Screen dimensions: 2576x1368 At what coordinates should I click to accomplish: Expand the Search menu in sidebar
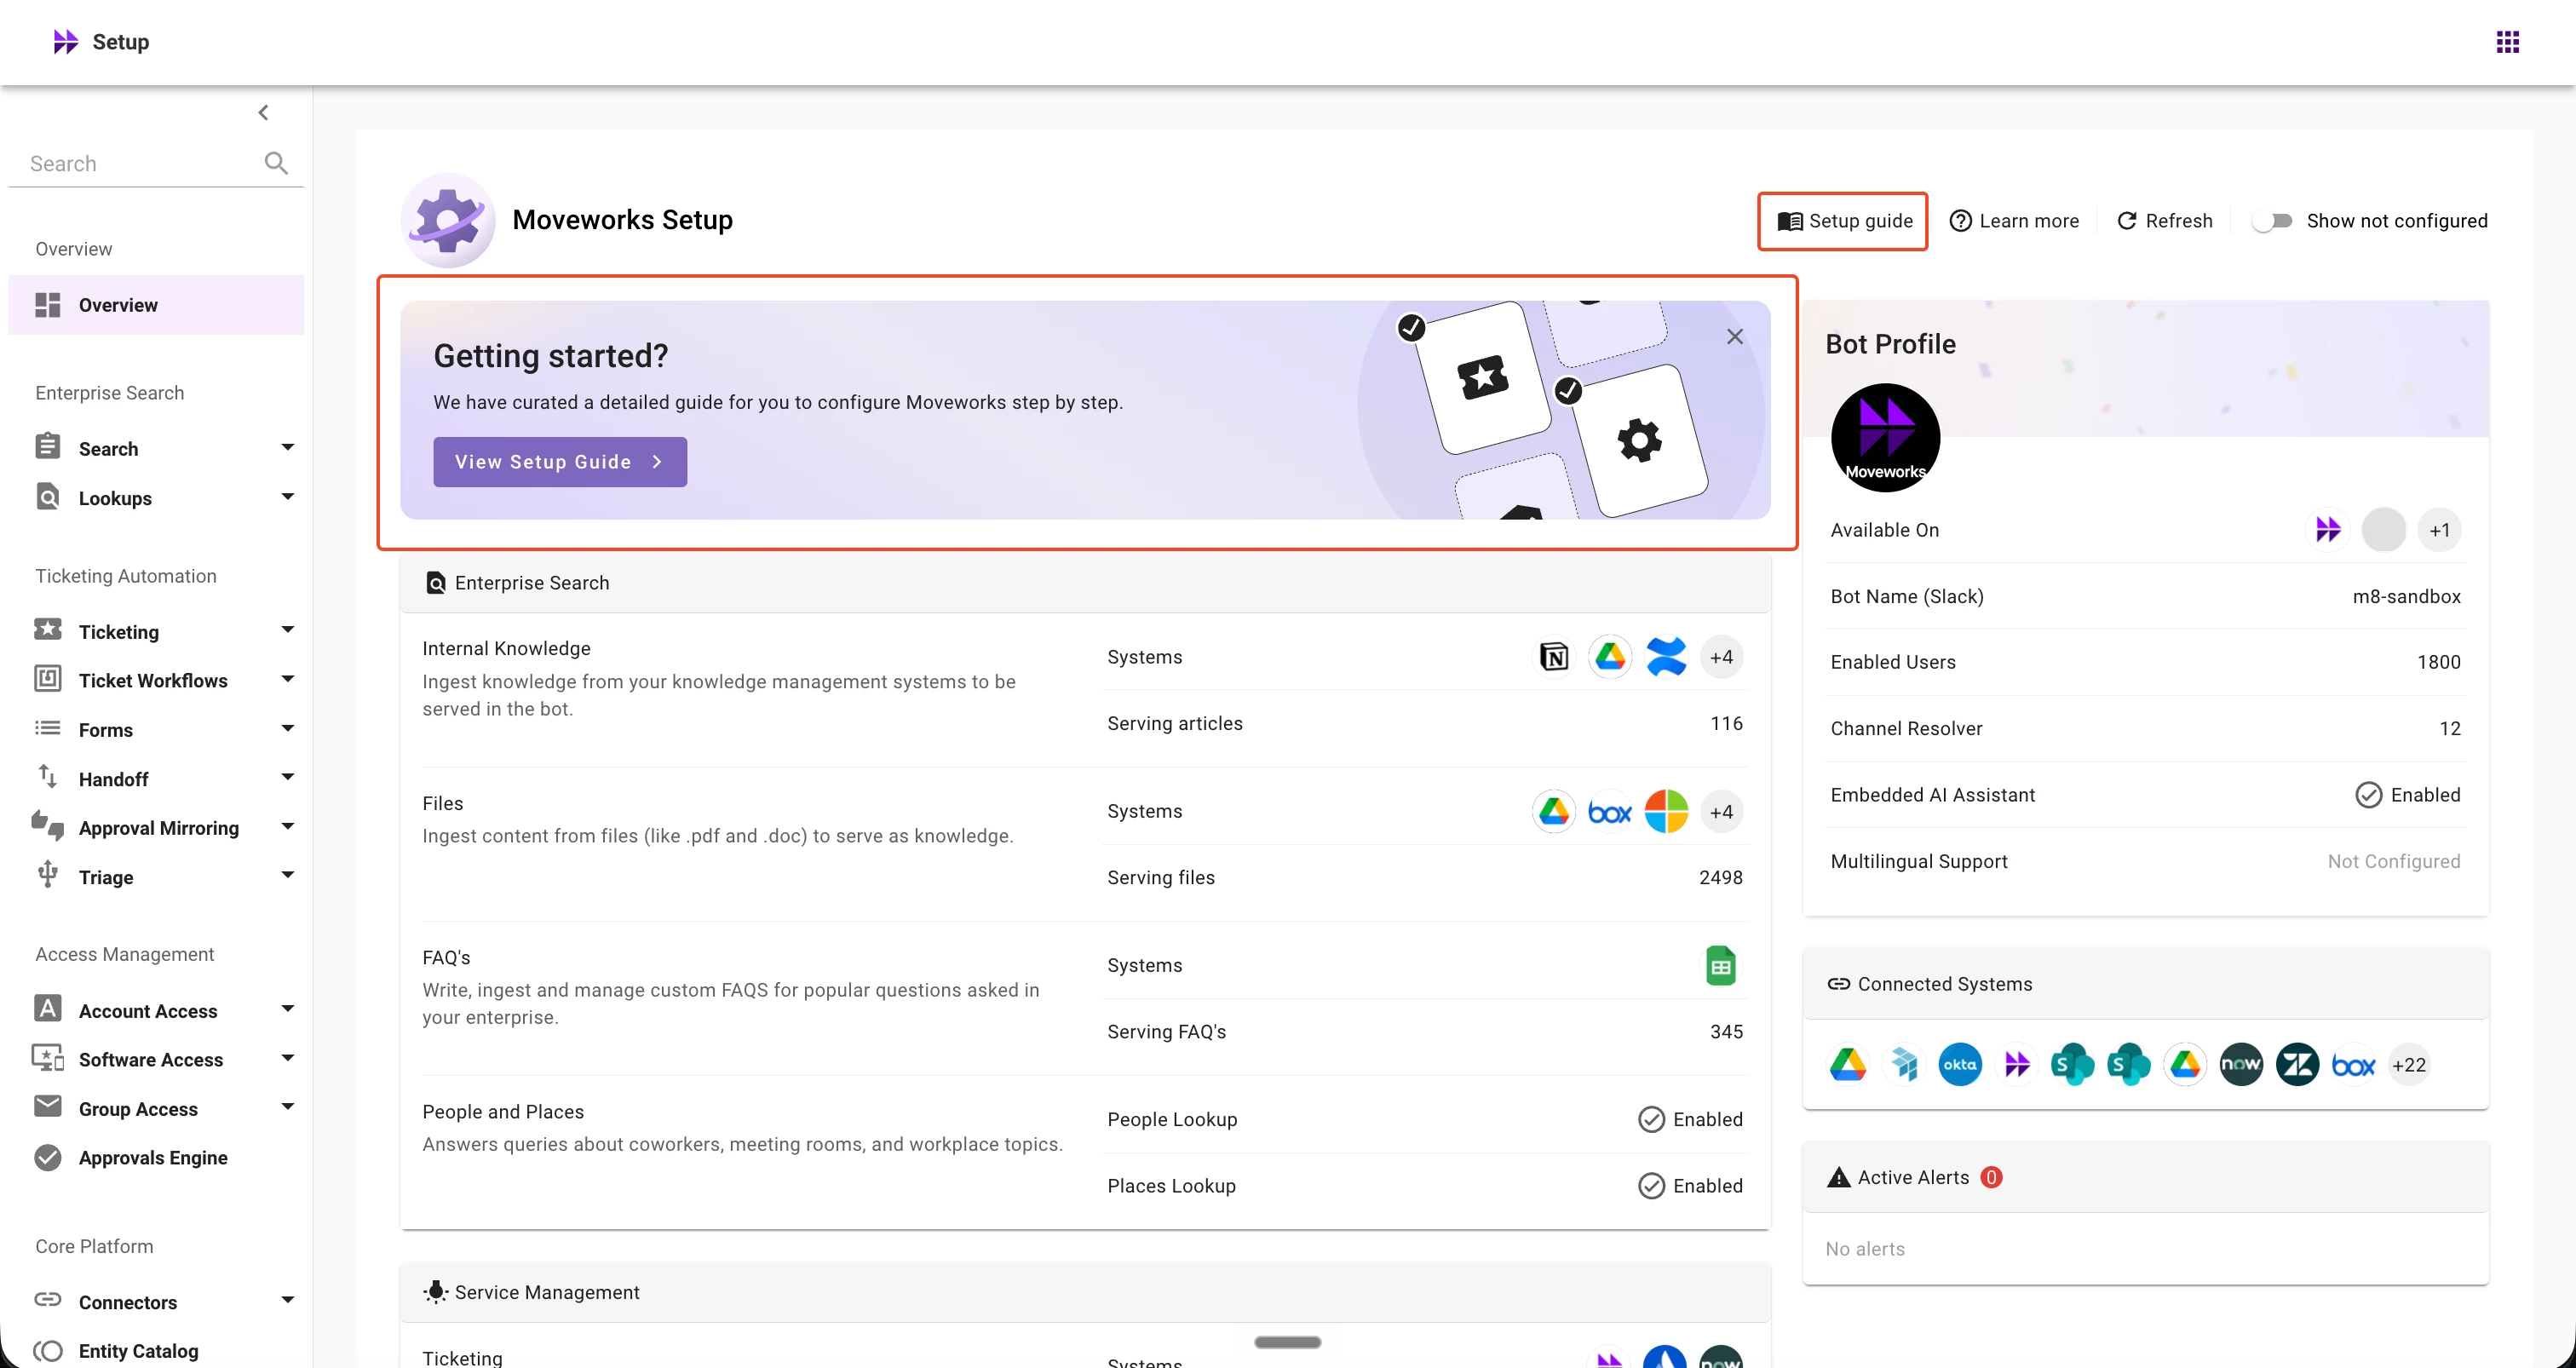click(x=287, y=447)
